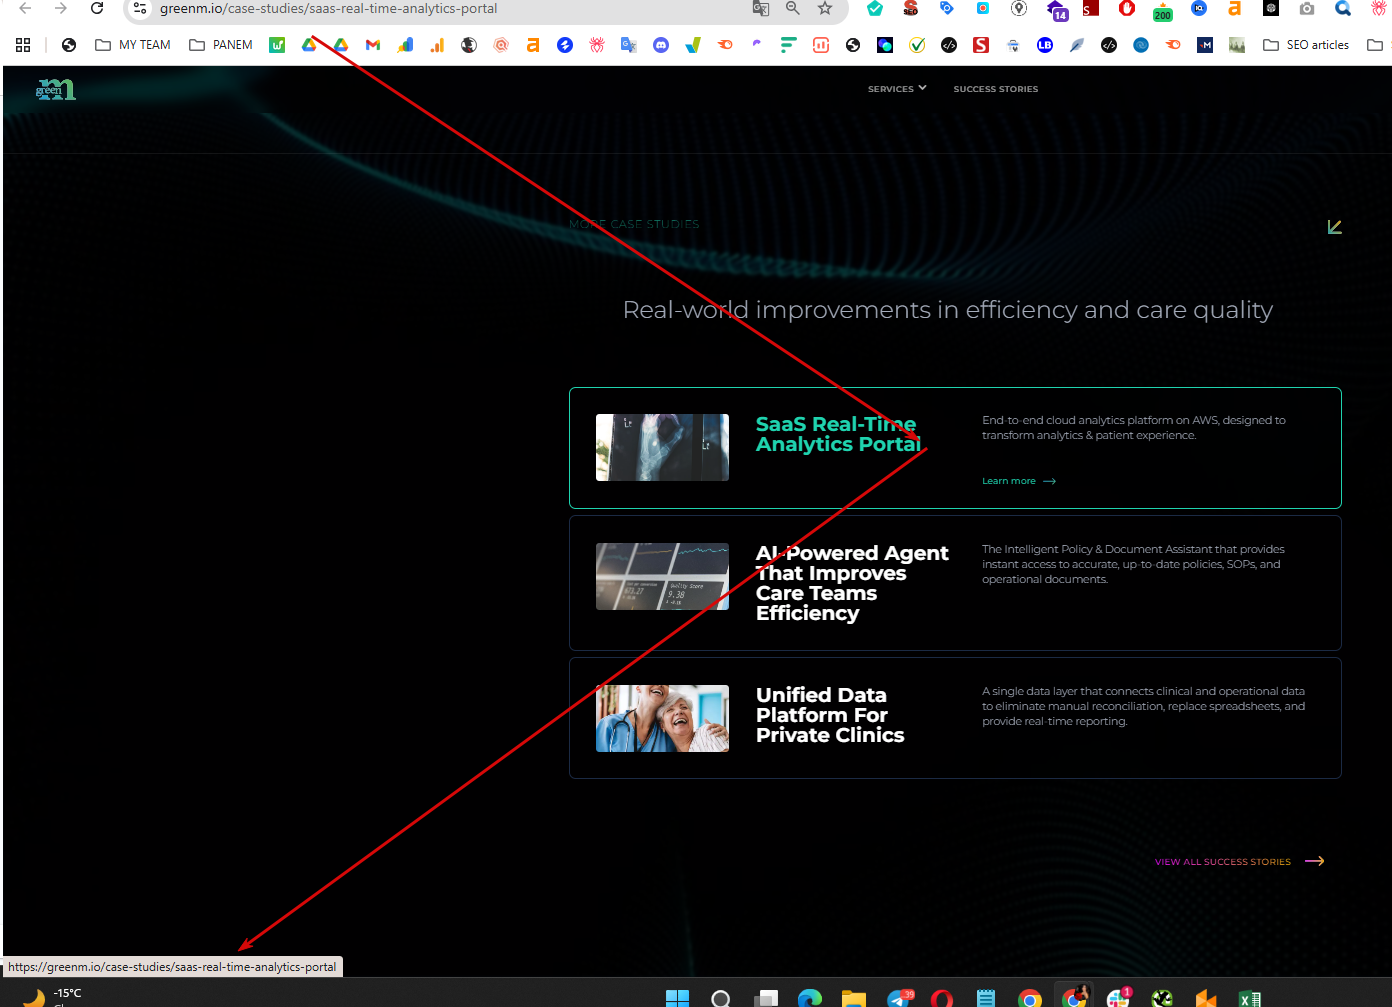Open the bookmarks apps grid icon
This screenshot has height=1007, width=1392.
click(23, 45)
